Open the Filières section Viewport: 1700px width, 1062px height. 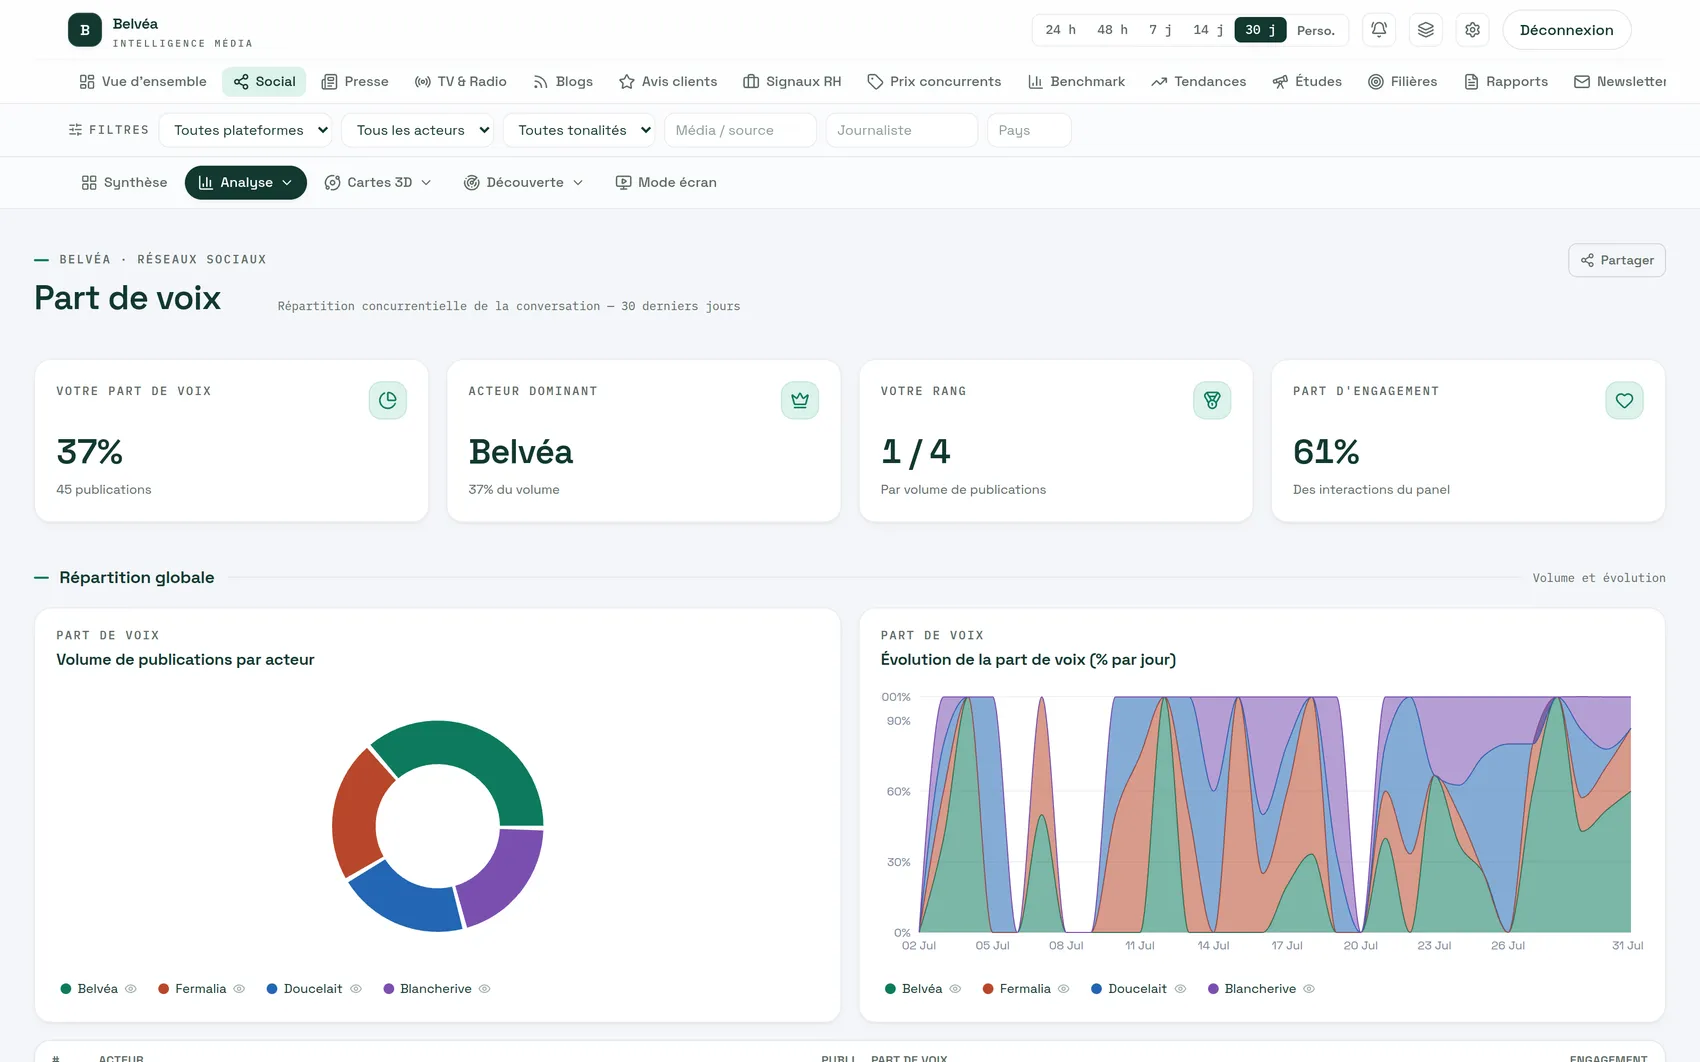[1403, 81]
